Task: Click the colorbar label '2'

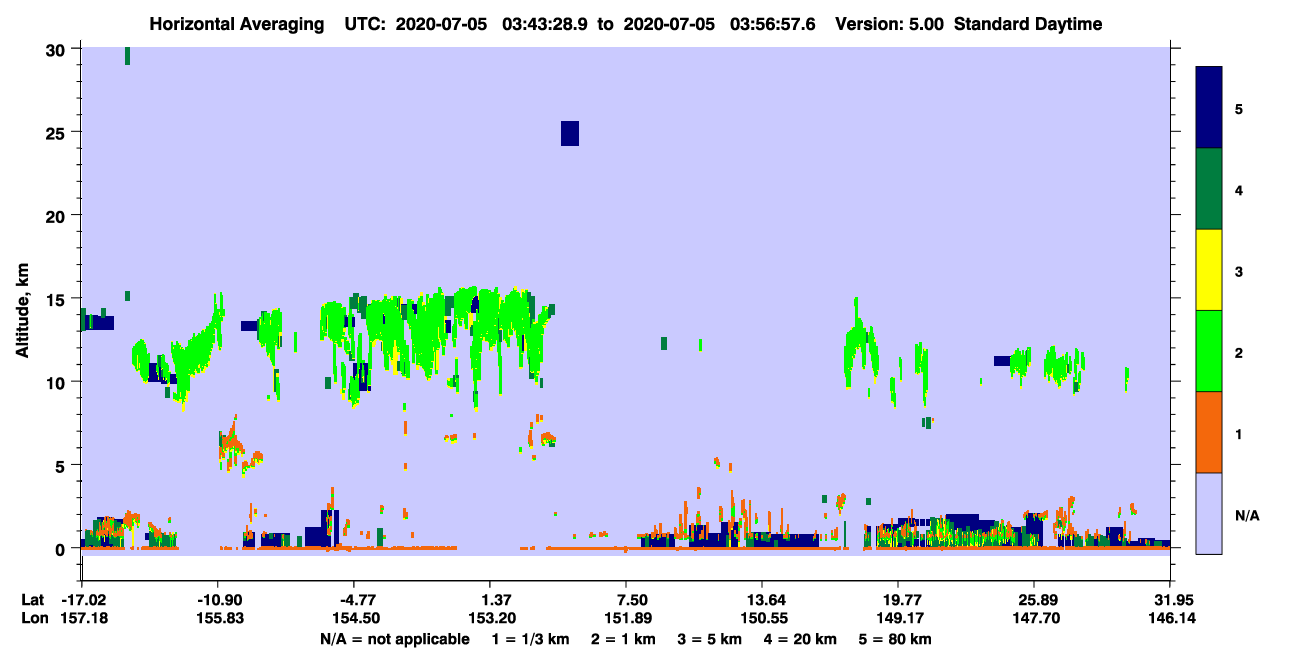Action: click(x=1239, y=353)
